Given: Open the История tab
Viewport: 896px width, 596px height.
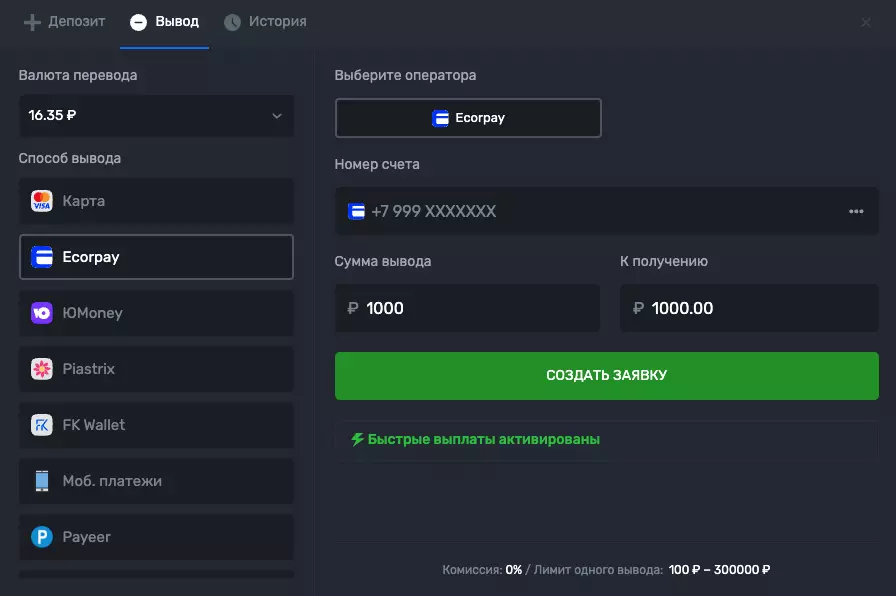Looking at the screenshot, I should point(265,21).
